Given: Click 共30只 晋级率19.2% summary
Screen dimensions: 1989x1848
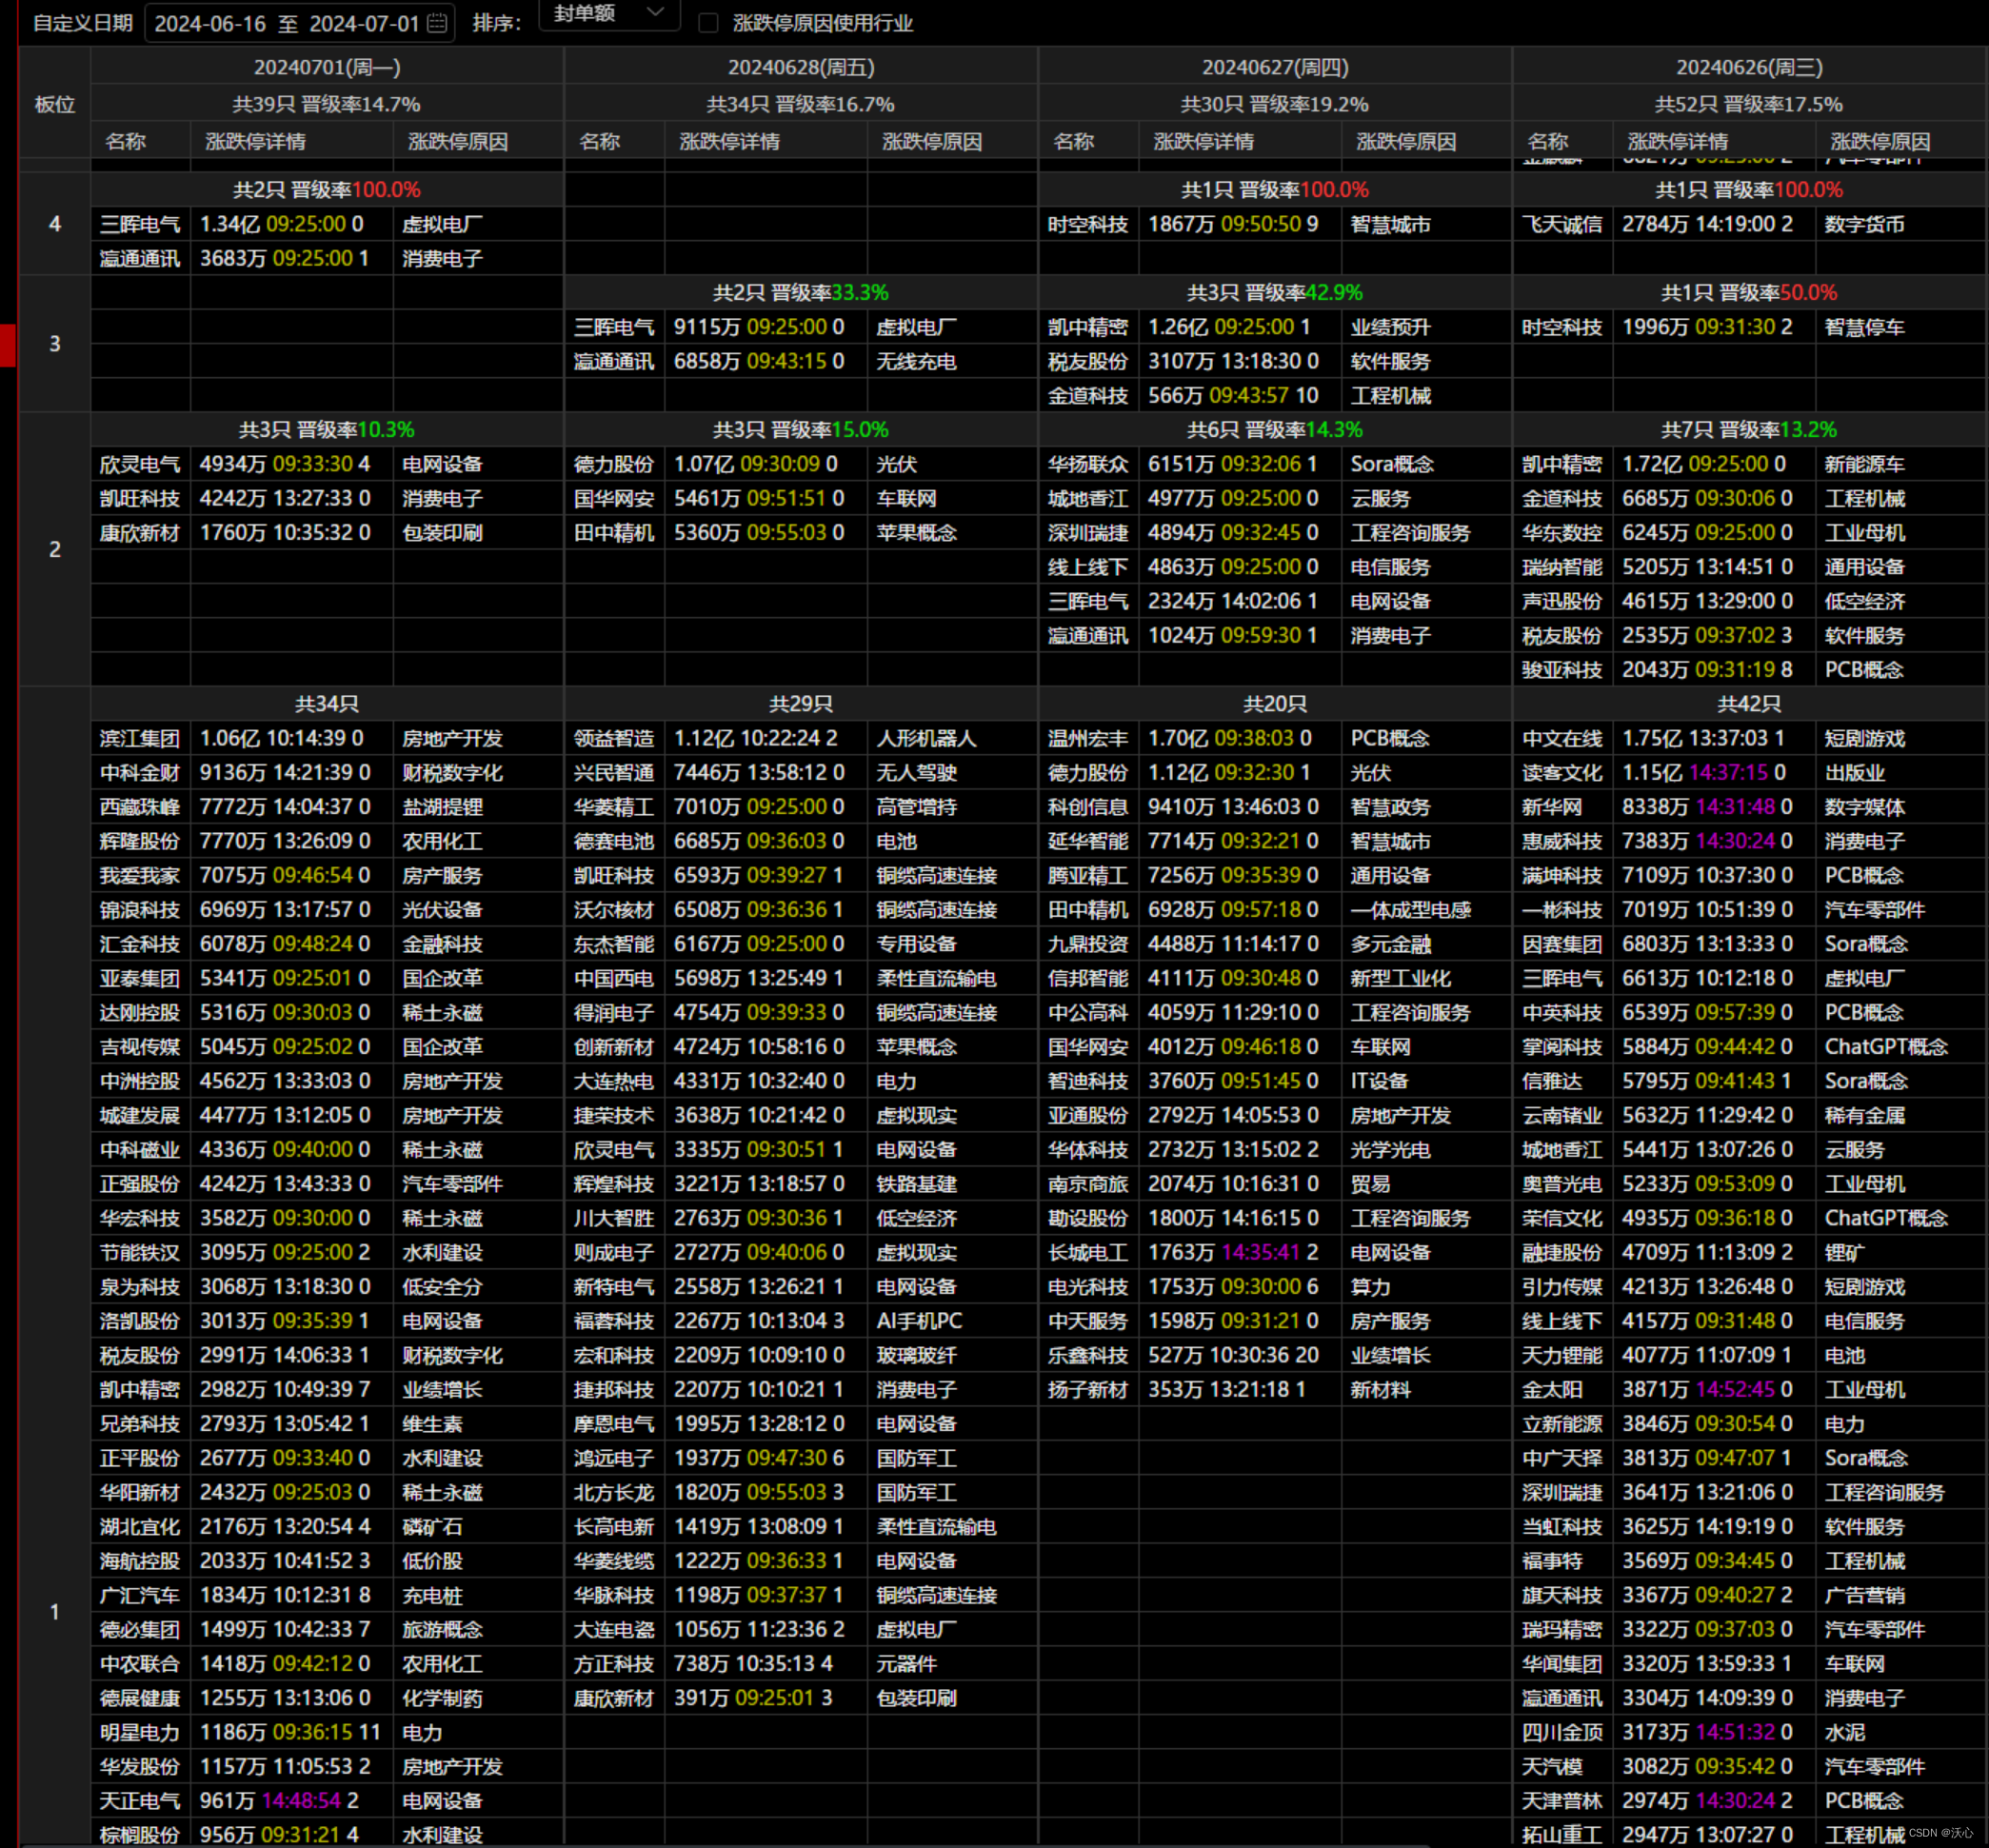Looking at the screenshot, I should (1275, 104).
